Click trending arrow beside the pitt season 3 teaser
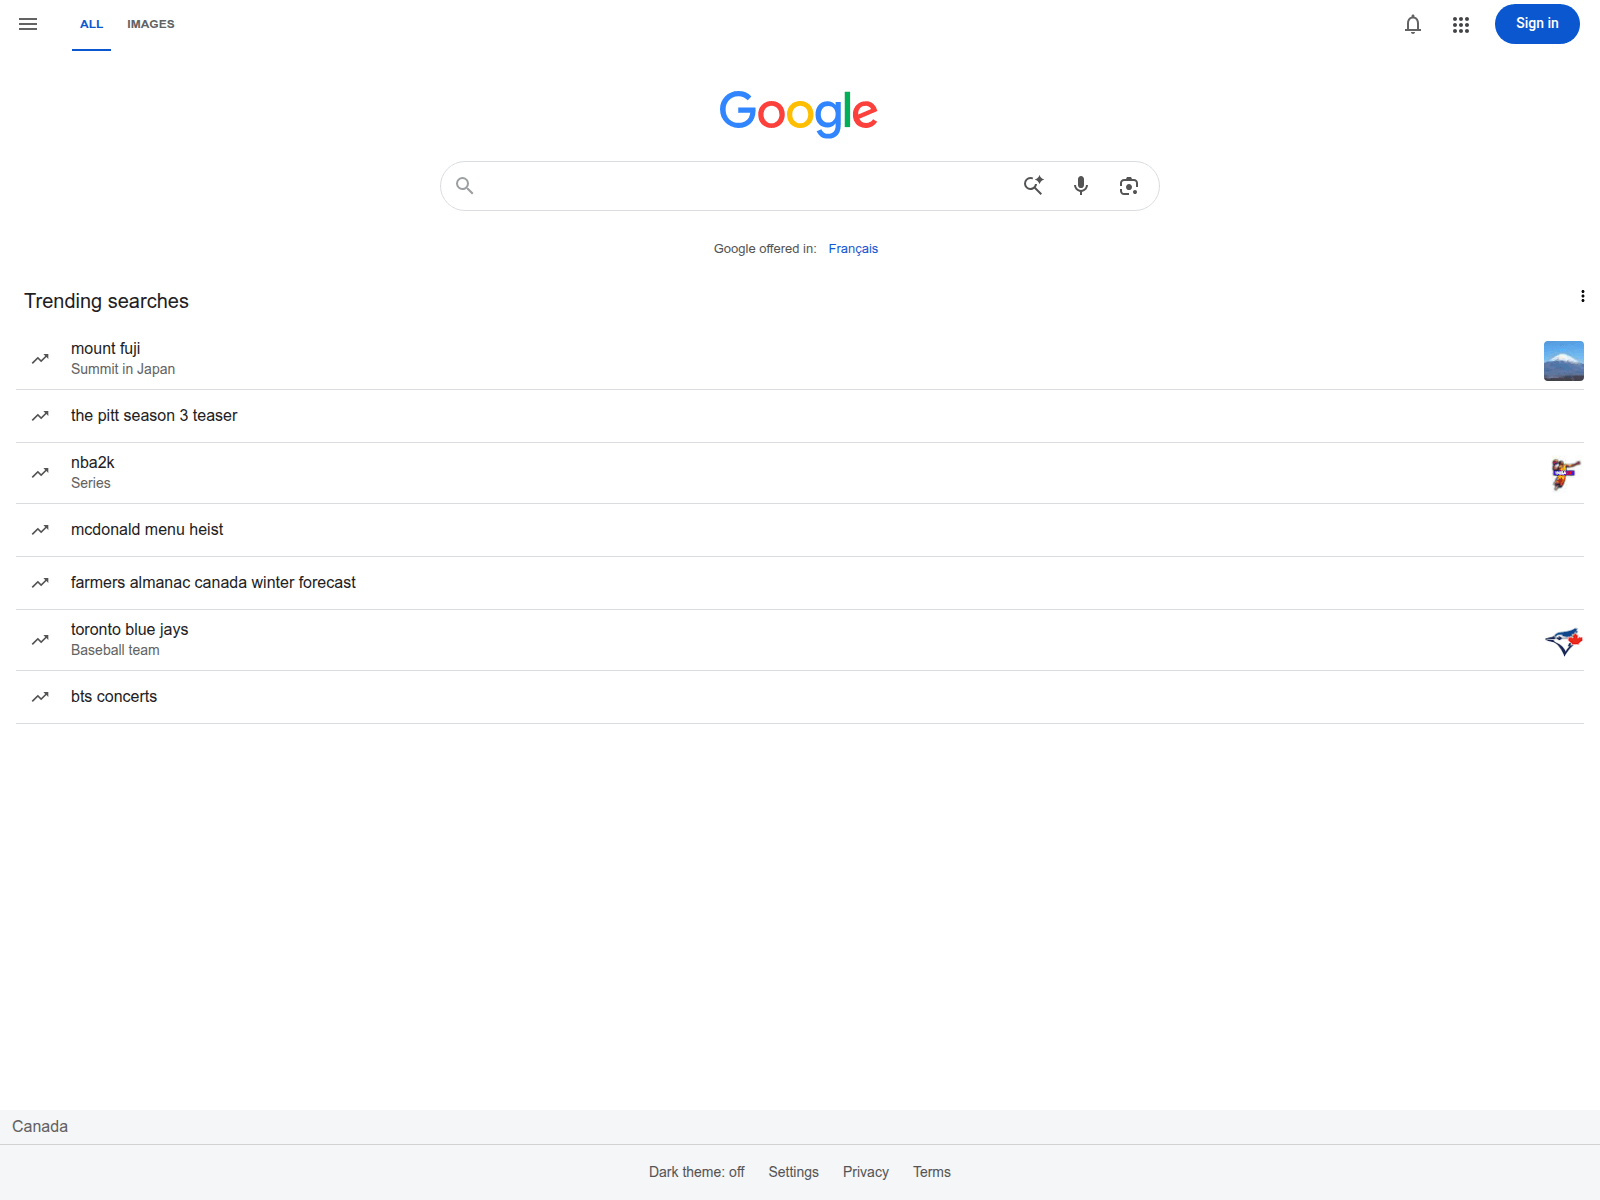Viewport: 1600px width, 1200px height. pyautogui.click(x=40, y=416)
